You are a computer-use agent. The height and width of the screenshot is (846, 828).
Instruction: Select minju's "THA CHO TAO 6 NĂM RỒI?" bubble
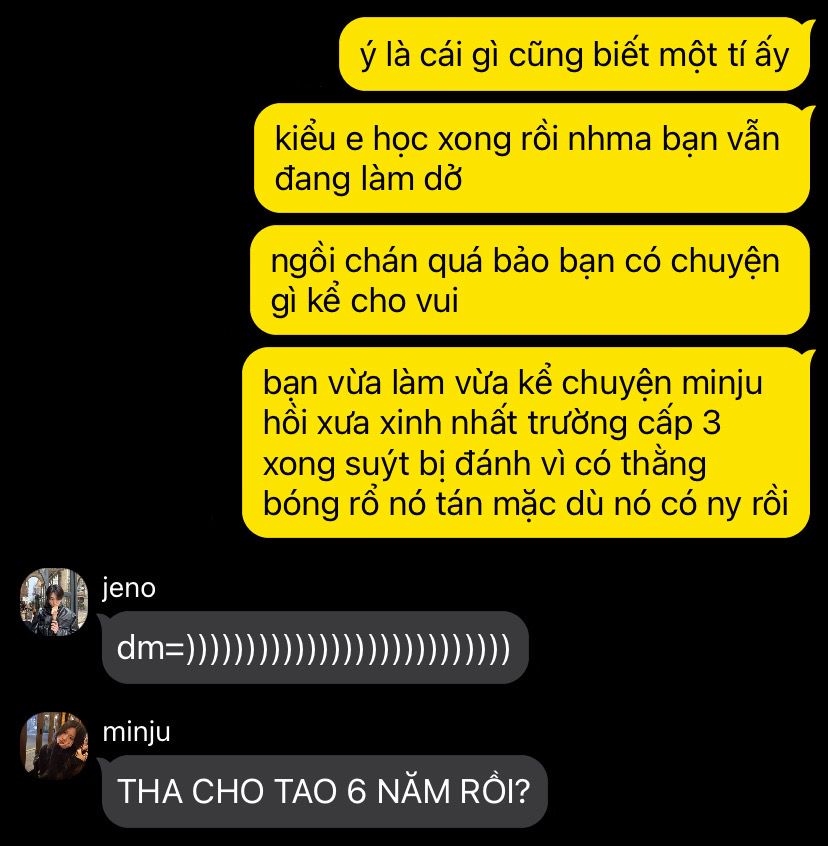point(325,791)
